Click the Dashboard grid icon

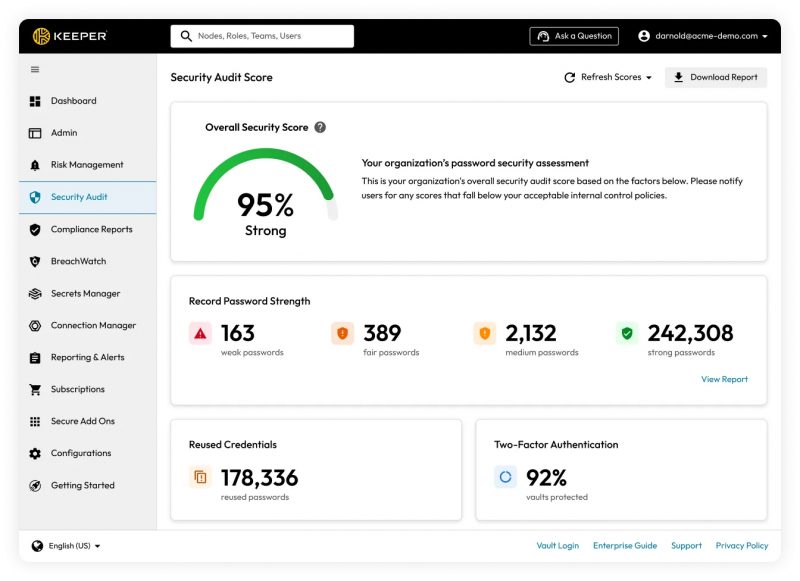[35, 101]
